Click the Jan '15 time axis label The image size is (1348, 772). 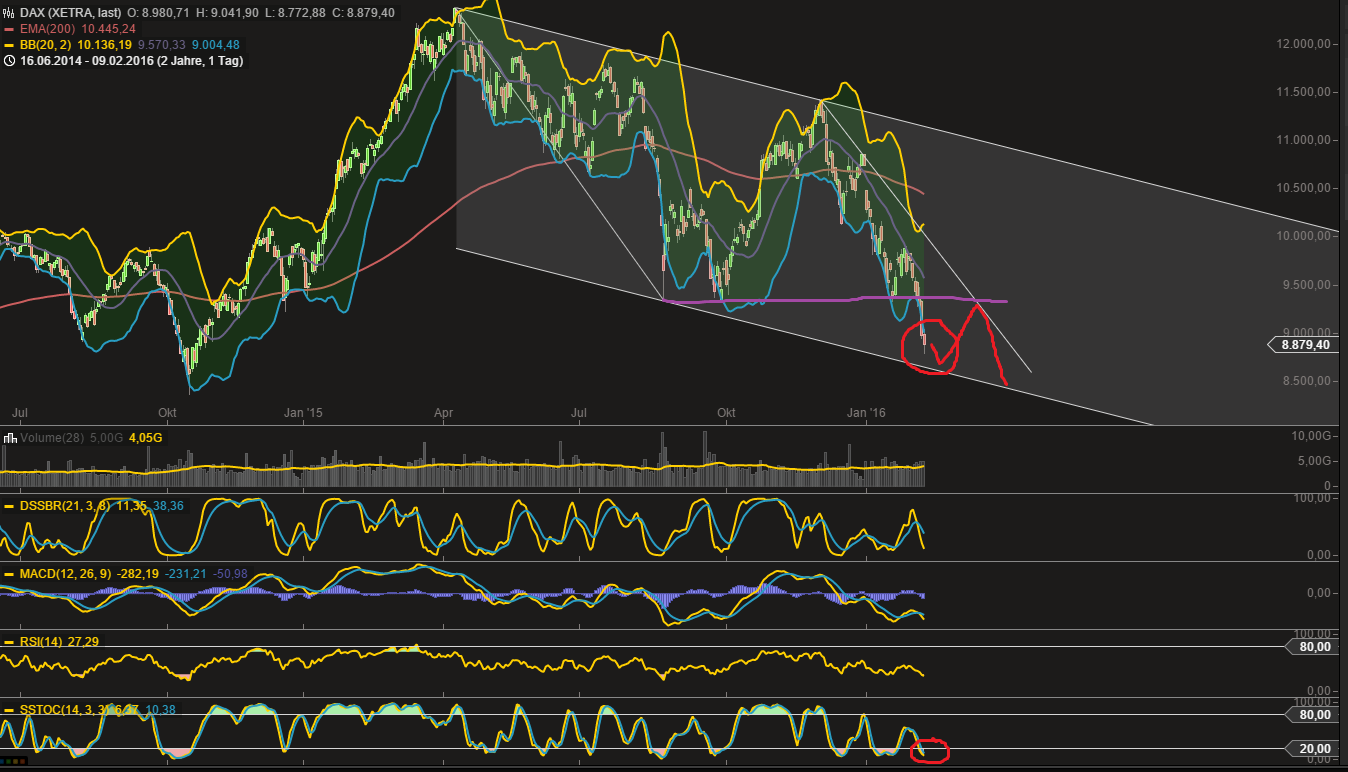(303, 412)
